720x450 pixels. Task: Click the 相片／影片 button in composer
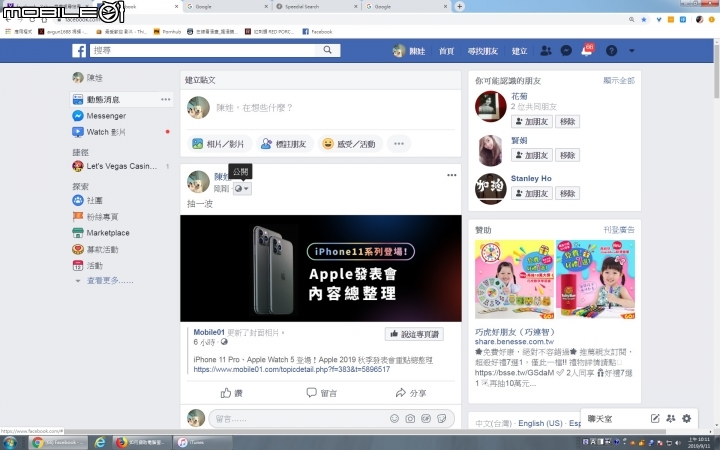pos(219,144)
